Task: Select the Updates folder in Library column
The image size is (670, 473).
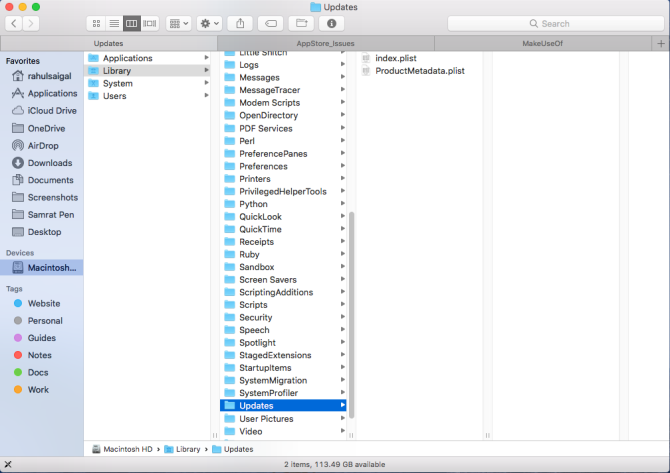Action: point(283,405)
